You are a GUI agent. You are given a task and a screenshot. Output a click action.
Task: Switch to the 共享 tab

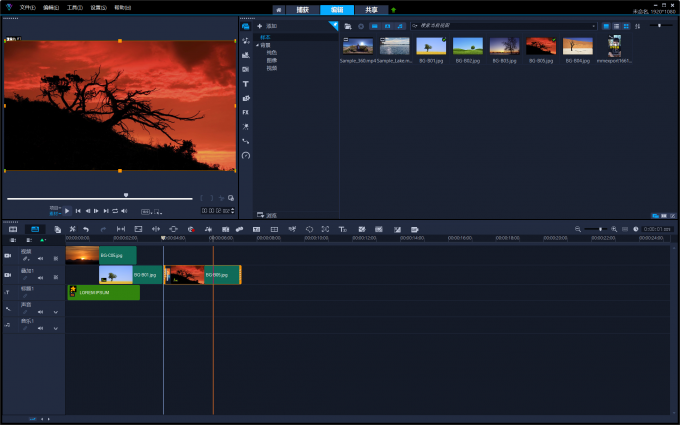click(371, 9)
